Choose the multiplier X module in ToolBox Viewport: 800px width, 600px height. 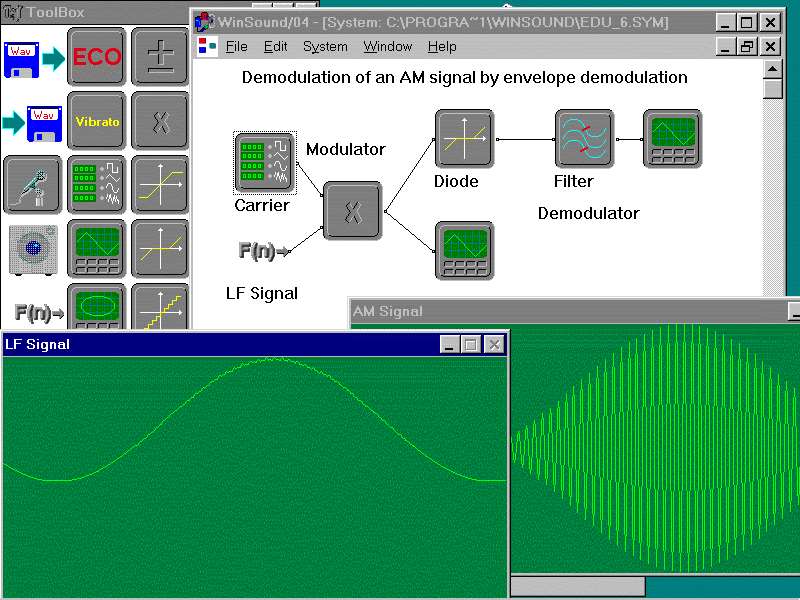coord(160,120)
